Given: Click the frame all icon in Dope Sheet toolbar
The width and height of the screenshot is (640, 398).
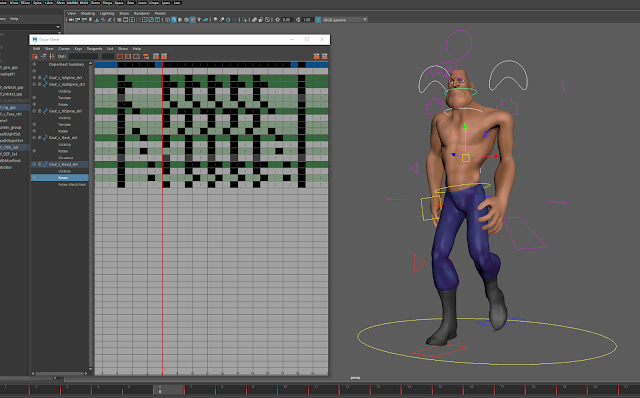Looking at the screenshot, I should tap(120, 56).
